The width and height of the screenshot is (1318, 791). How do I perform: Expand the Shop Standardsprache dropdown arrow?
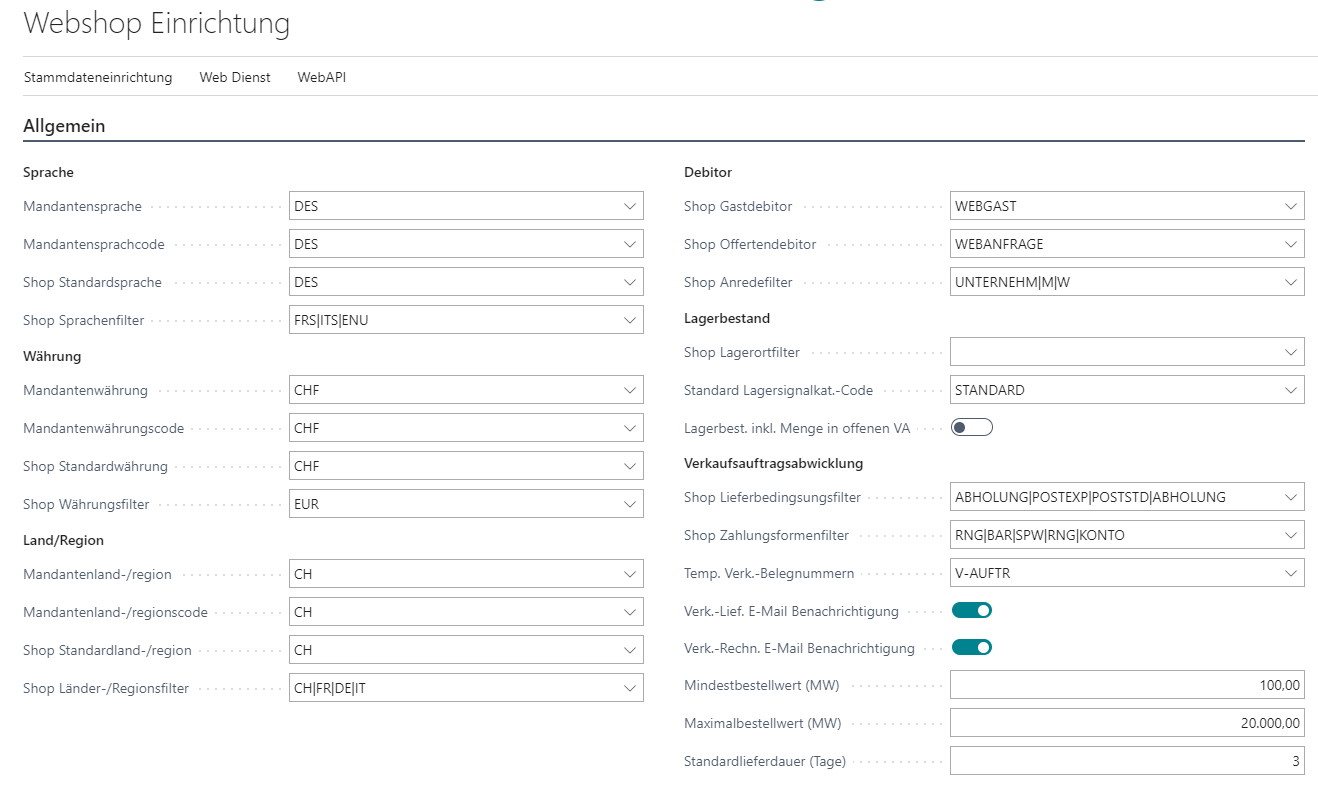630,282
